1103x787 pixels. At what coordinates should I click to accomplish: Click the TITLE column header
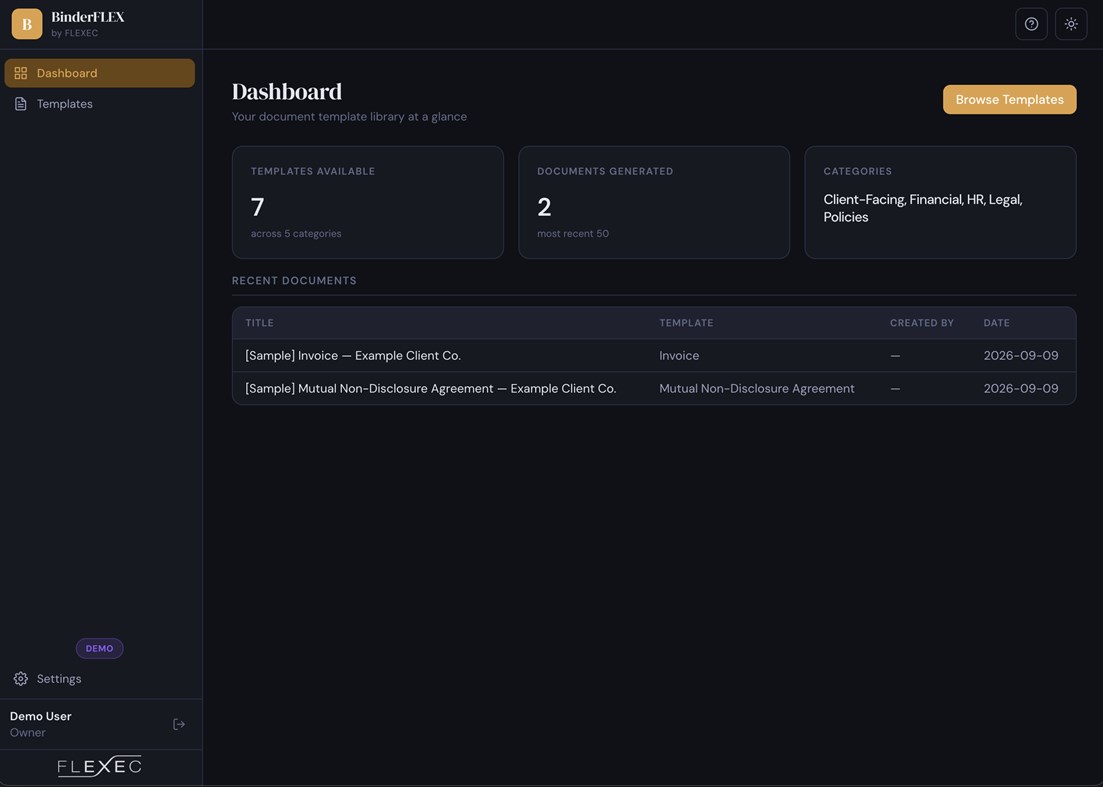[260, 323]
